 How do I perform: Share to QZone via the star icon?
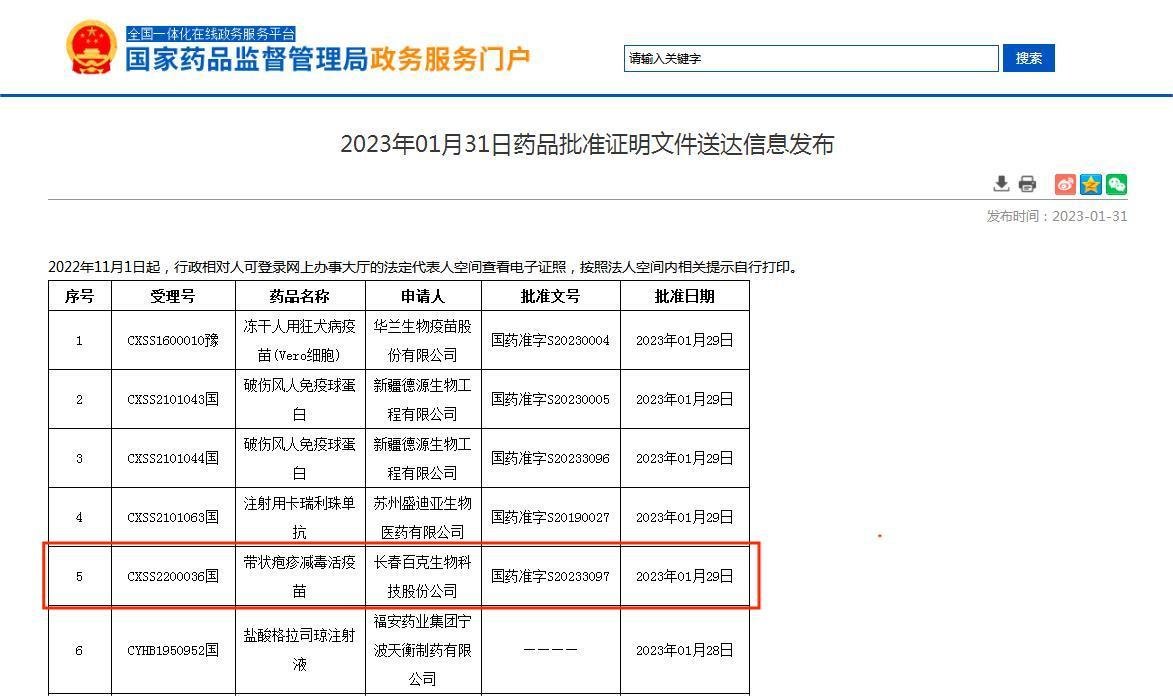tap(1091, 184)
